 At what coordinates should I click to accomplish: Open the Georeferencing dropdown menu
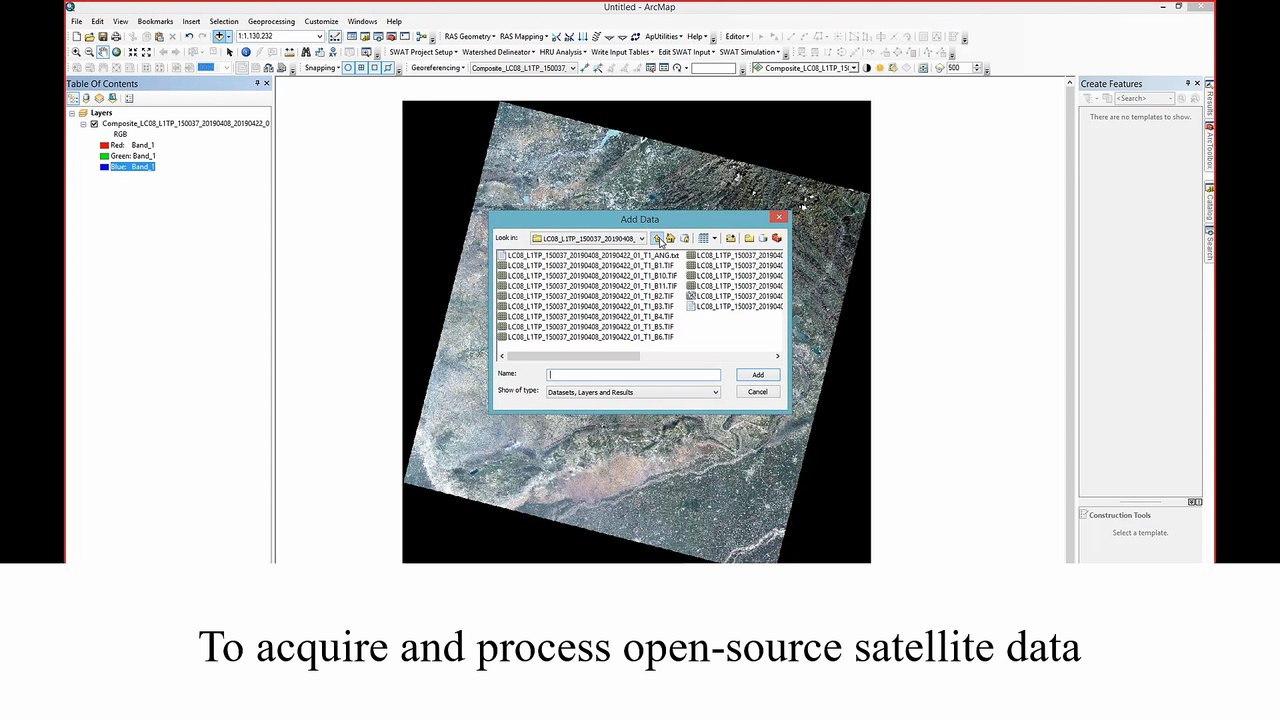(438, 68)
